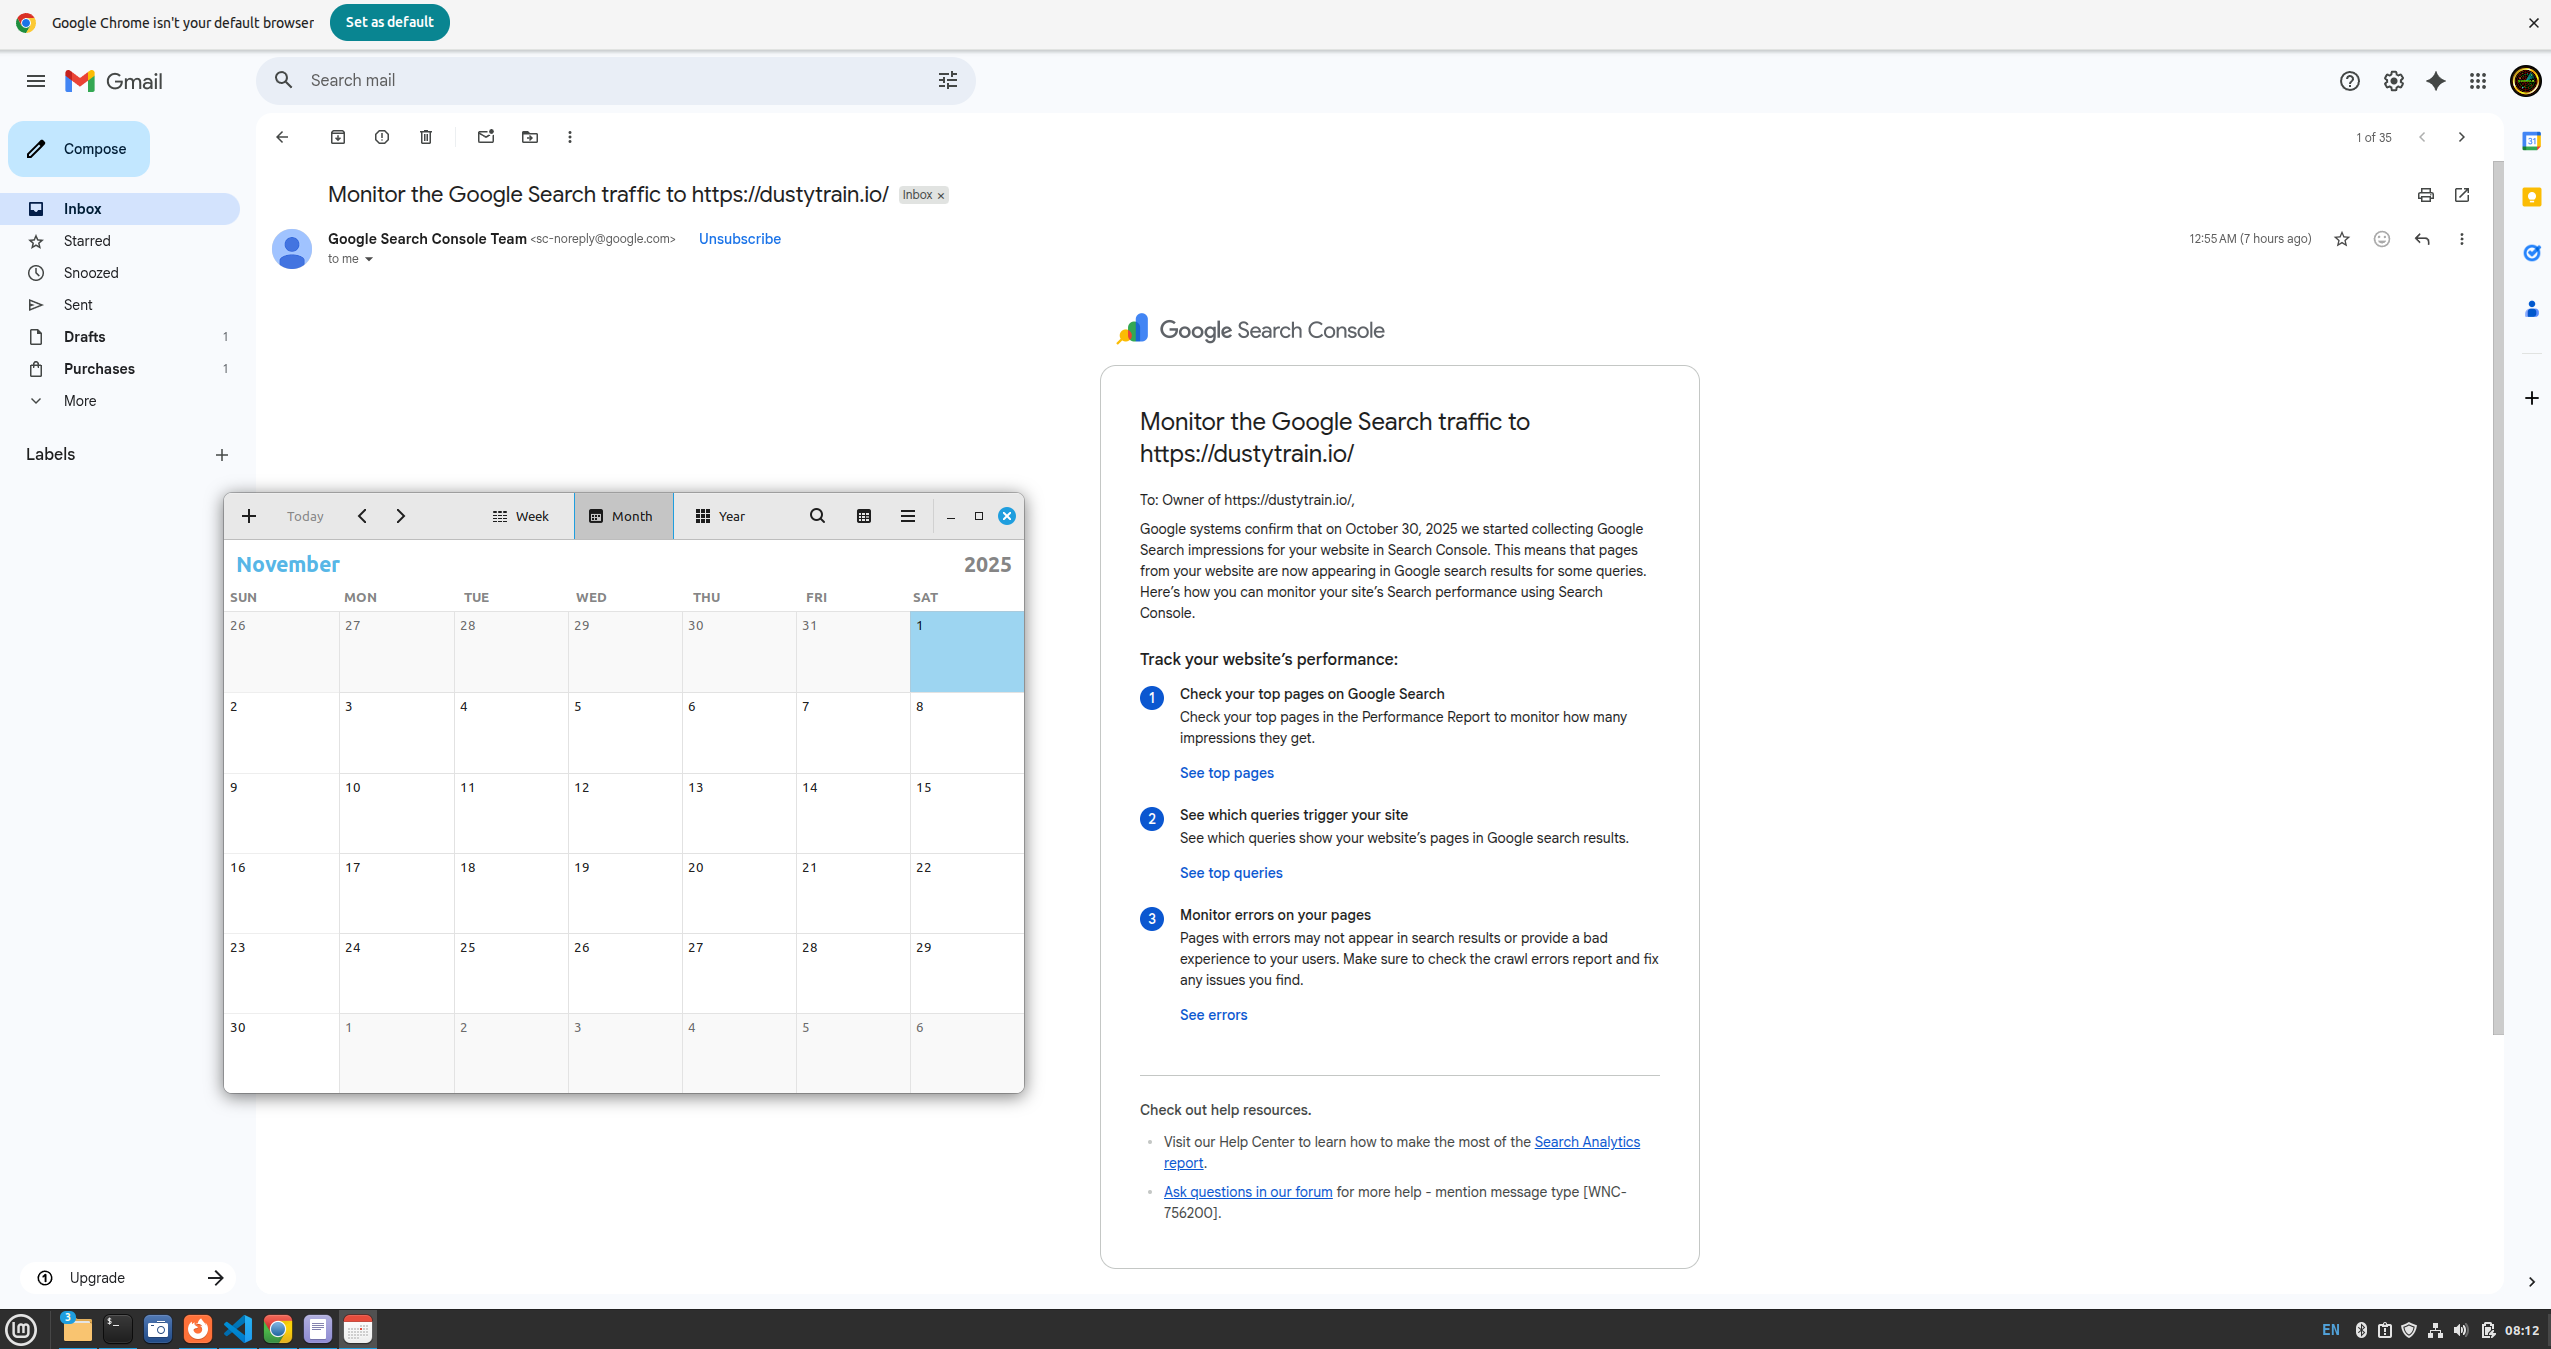Open calendar search with the magnifier icon
This screenshot has height=1349, width=2551.
click(817, 516)
